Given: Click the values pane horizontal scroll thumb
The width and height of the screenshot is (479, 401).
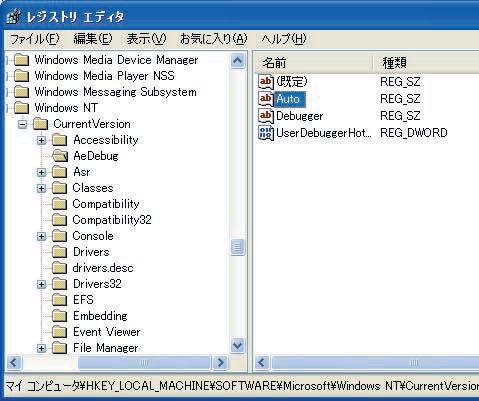Looking at the screenshot, I should [x=375, y=362].
